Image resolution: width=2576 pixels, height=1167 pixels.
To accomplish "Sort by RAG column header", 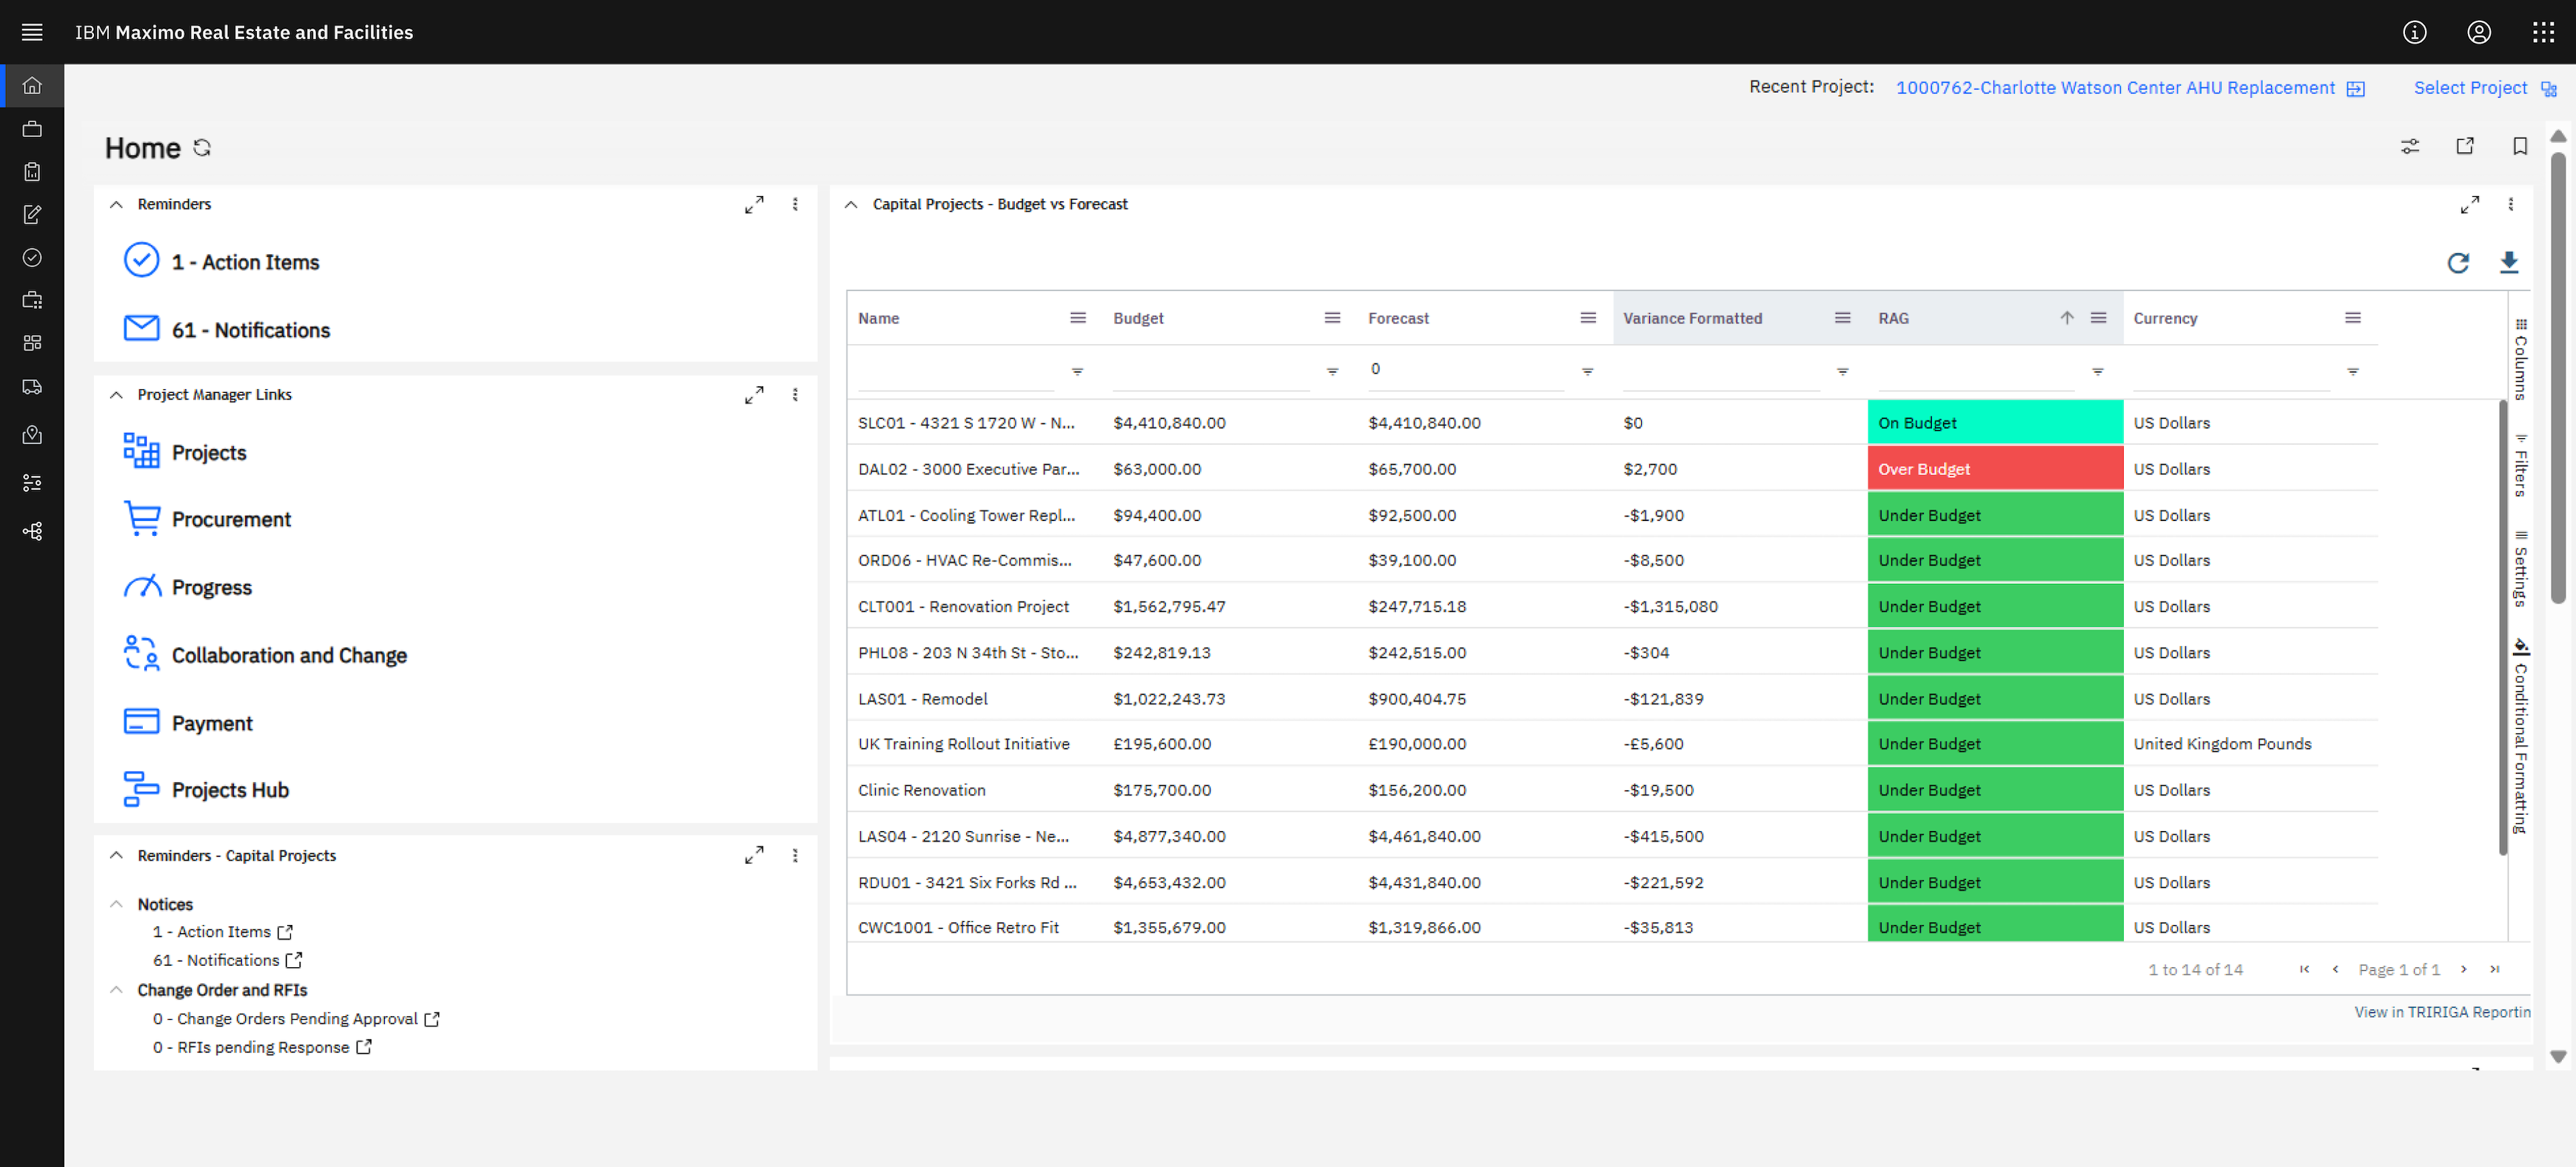I will tap(1893, 318).
